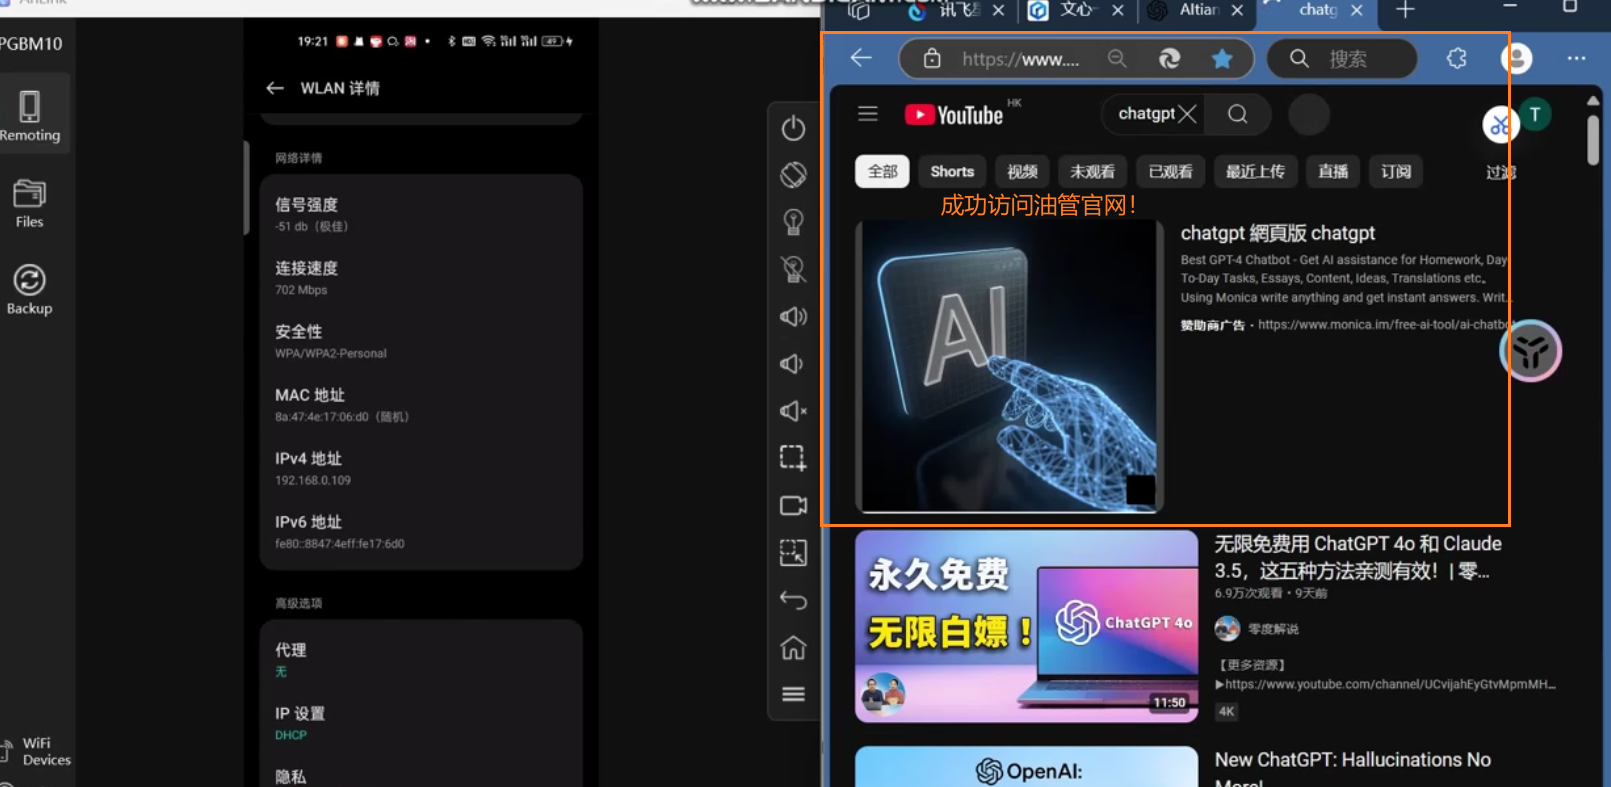Screen dimensions: 1611x787
Task: Select the 全部 filter chip
Action: coord(882,171)
